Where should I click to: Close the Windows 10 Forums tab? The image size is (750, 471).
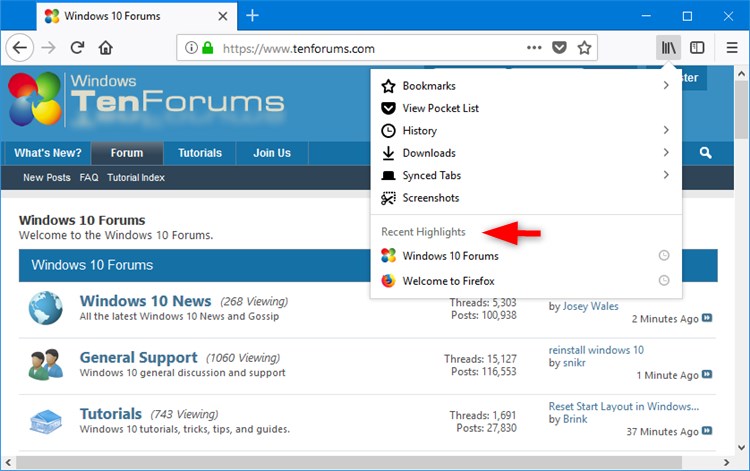[x=222, y=16]
